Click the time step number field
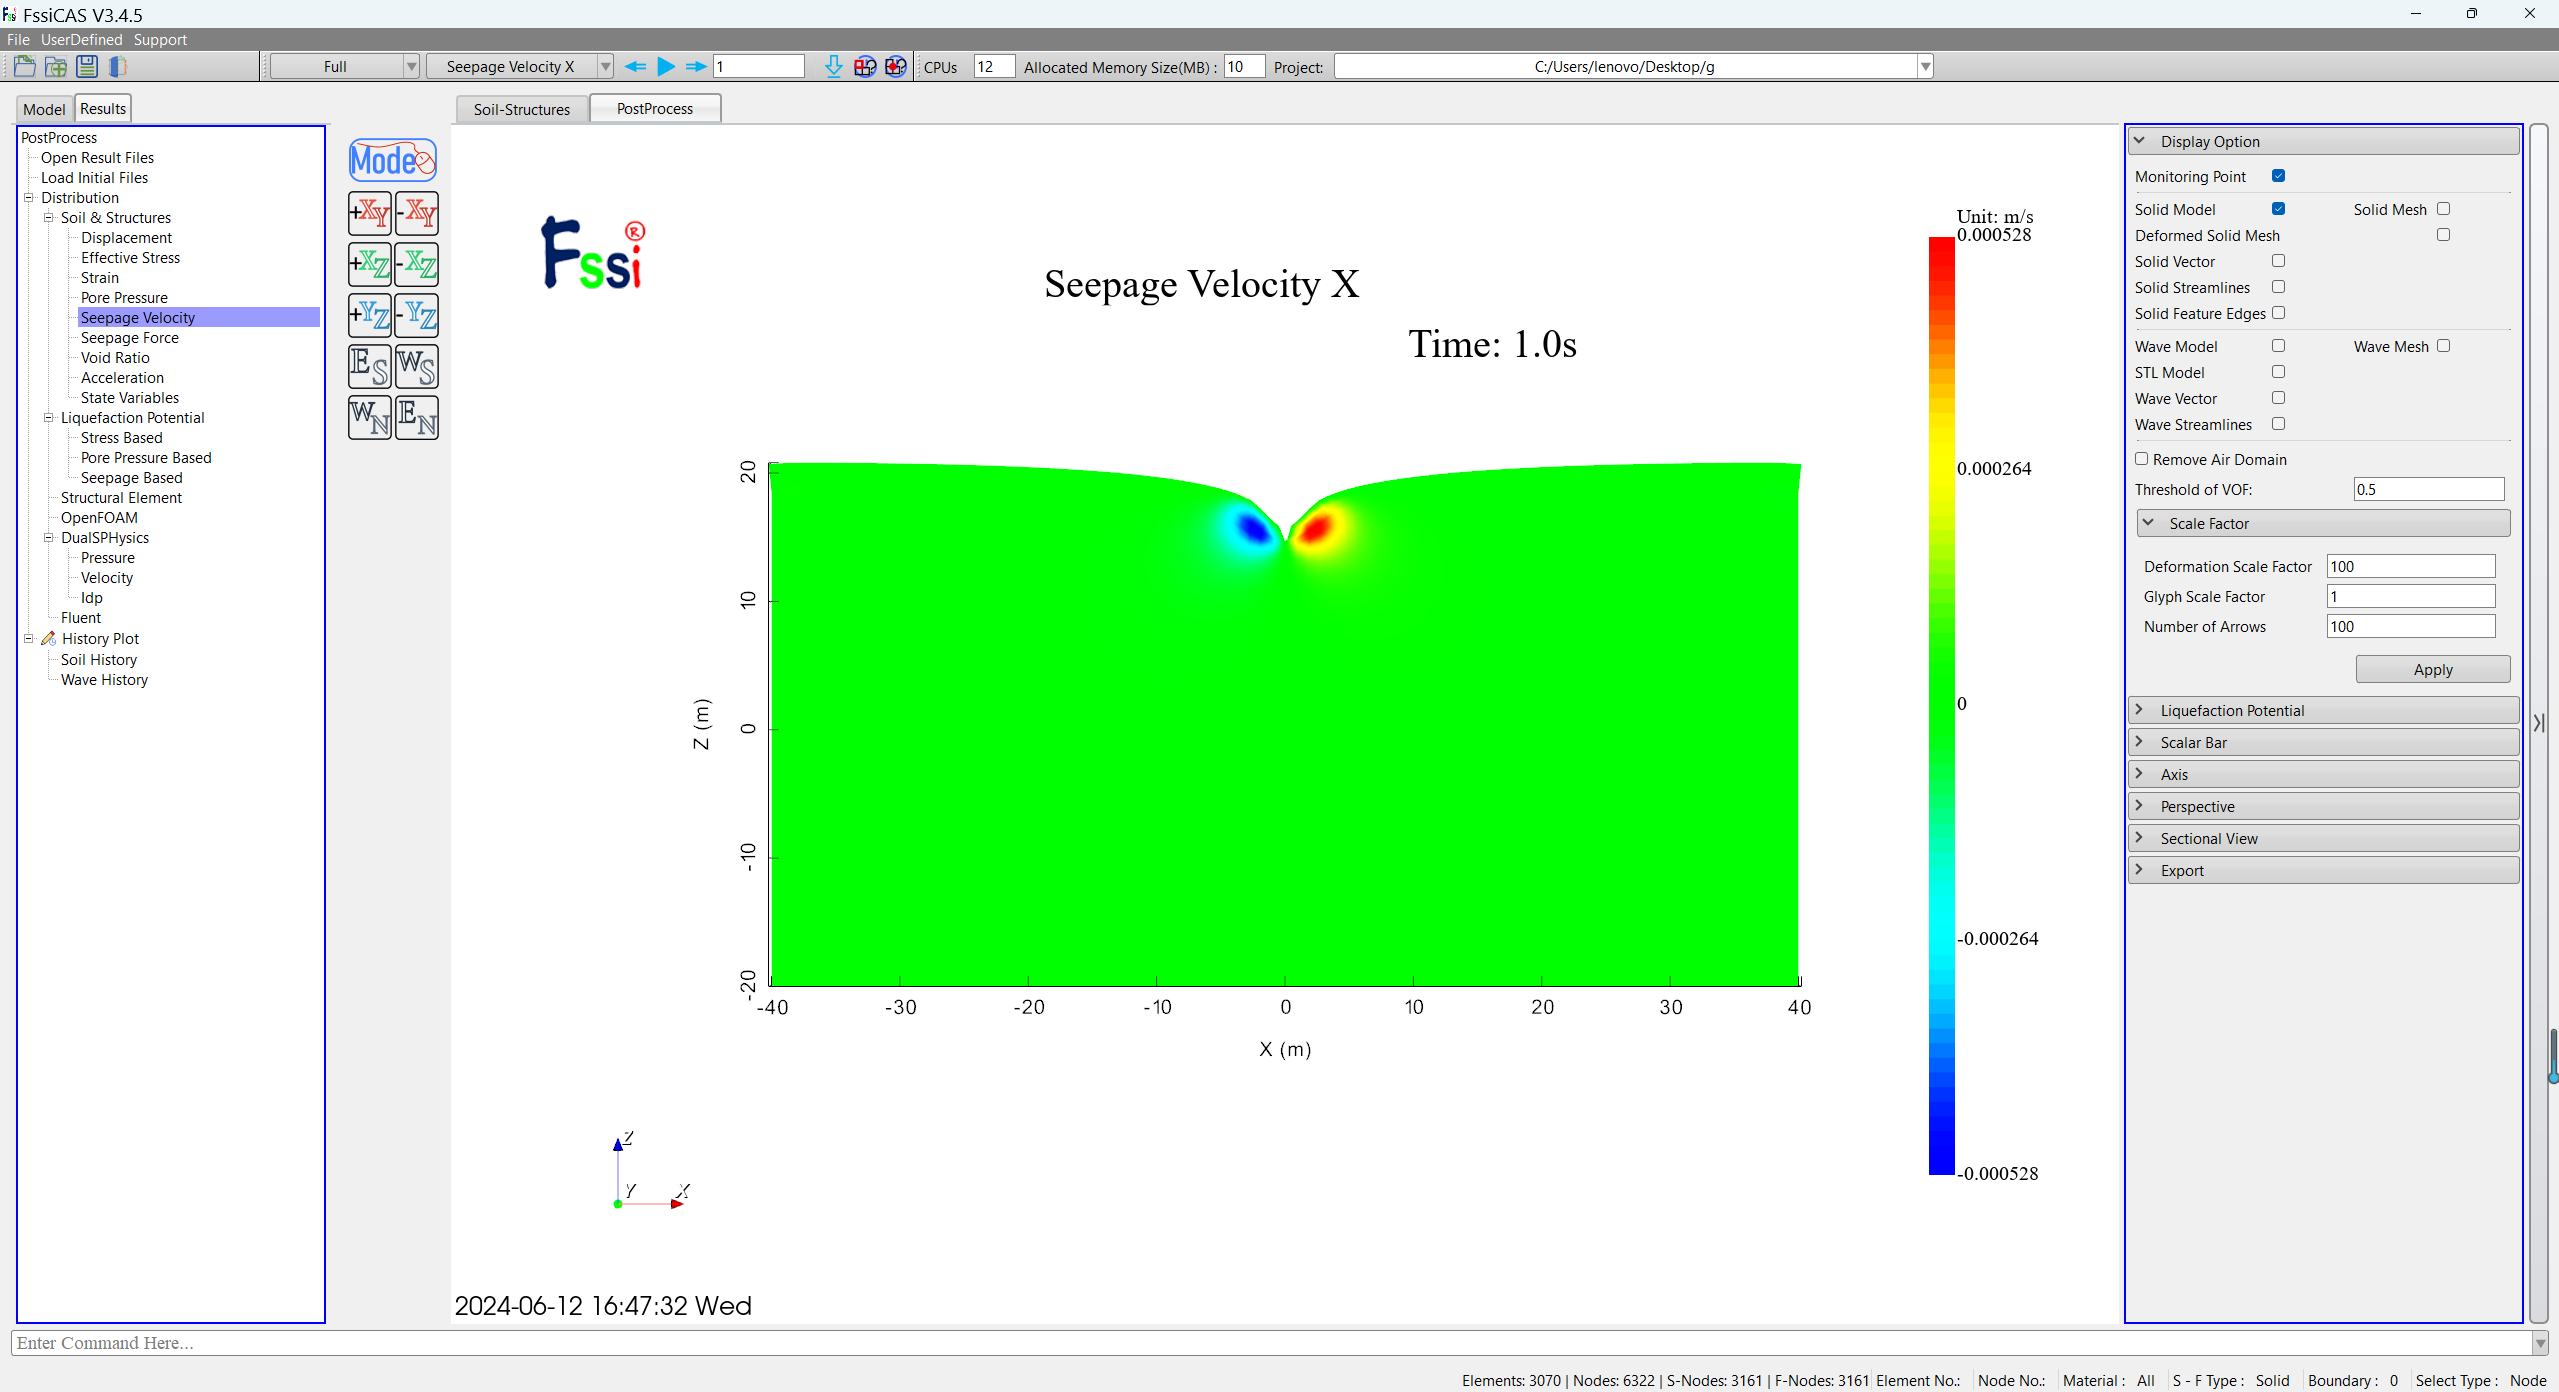The width and height of the screenshot is (2559, 1392). (x=759, y=67)
